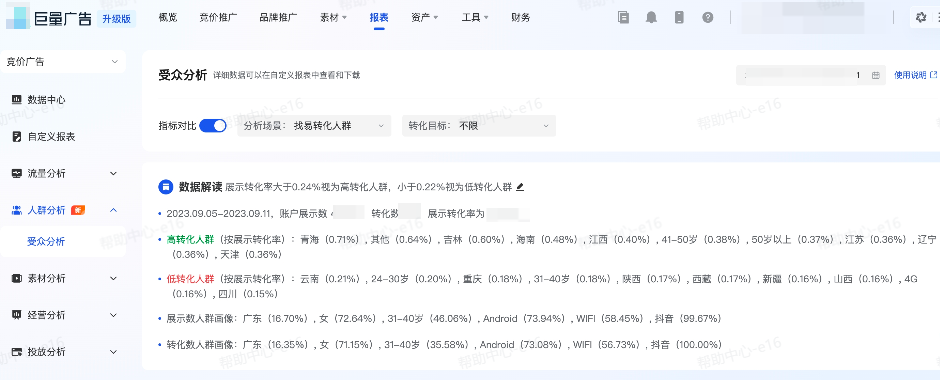Screen dimensions: 940x380
Task: Open the notifications bell icon
Action: 651,17
